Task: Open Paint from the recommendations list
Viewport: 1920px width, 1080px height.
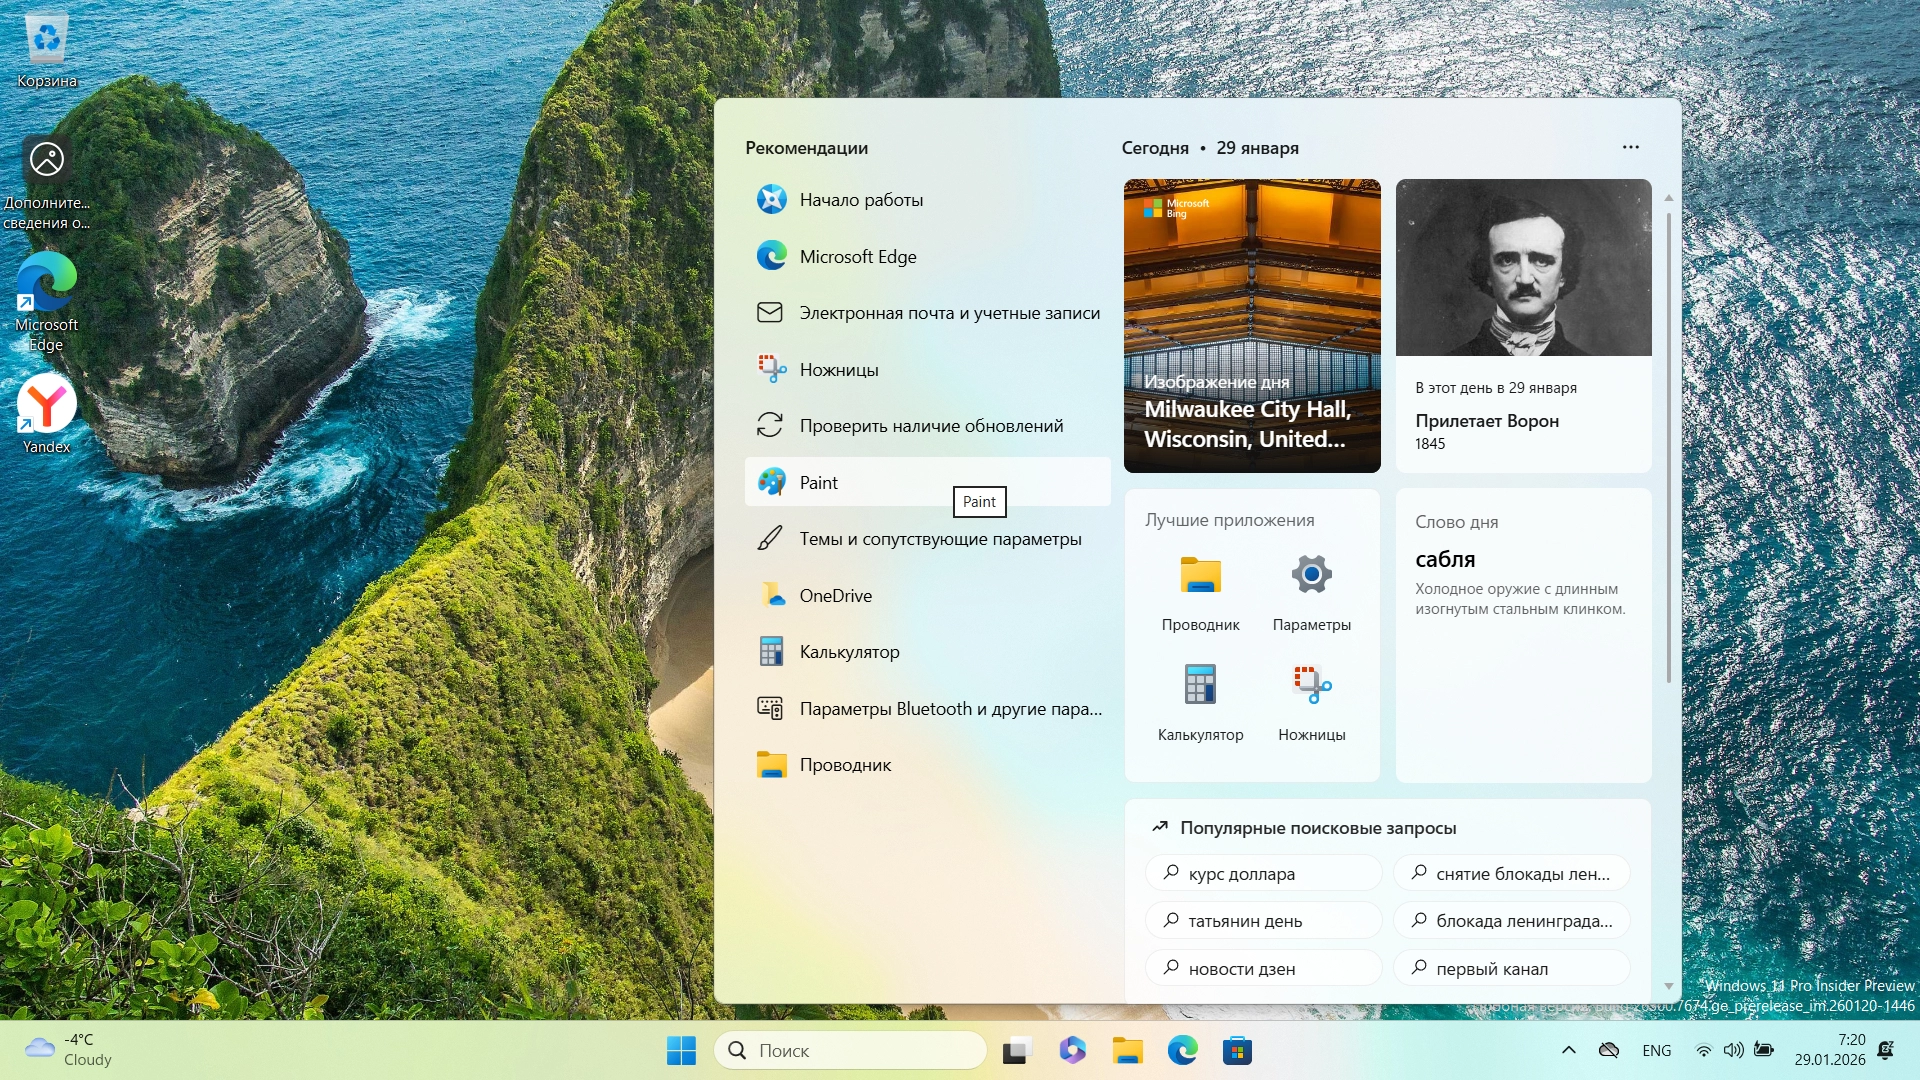Action: point(818,483)
